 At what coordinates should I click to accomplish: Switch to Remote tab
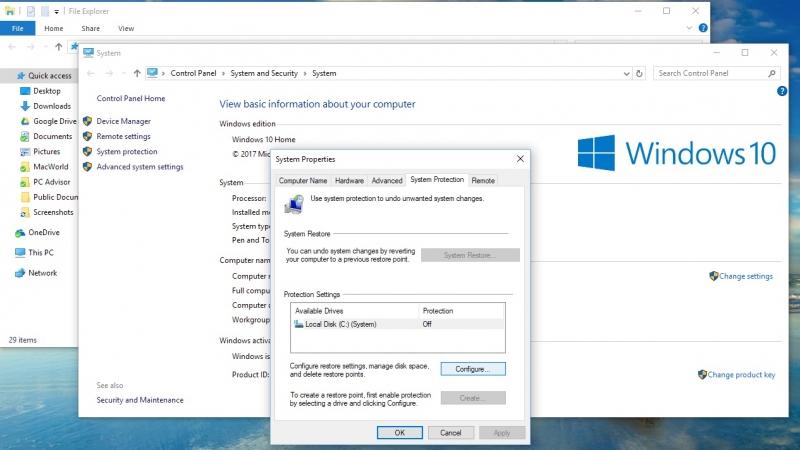(x=483, y=181)
